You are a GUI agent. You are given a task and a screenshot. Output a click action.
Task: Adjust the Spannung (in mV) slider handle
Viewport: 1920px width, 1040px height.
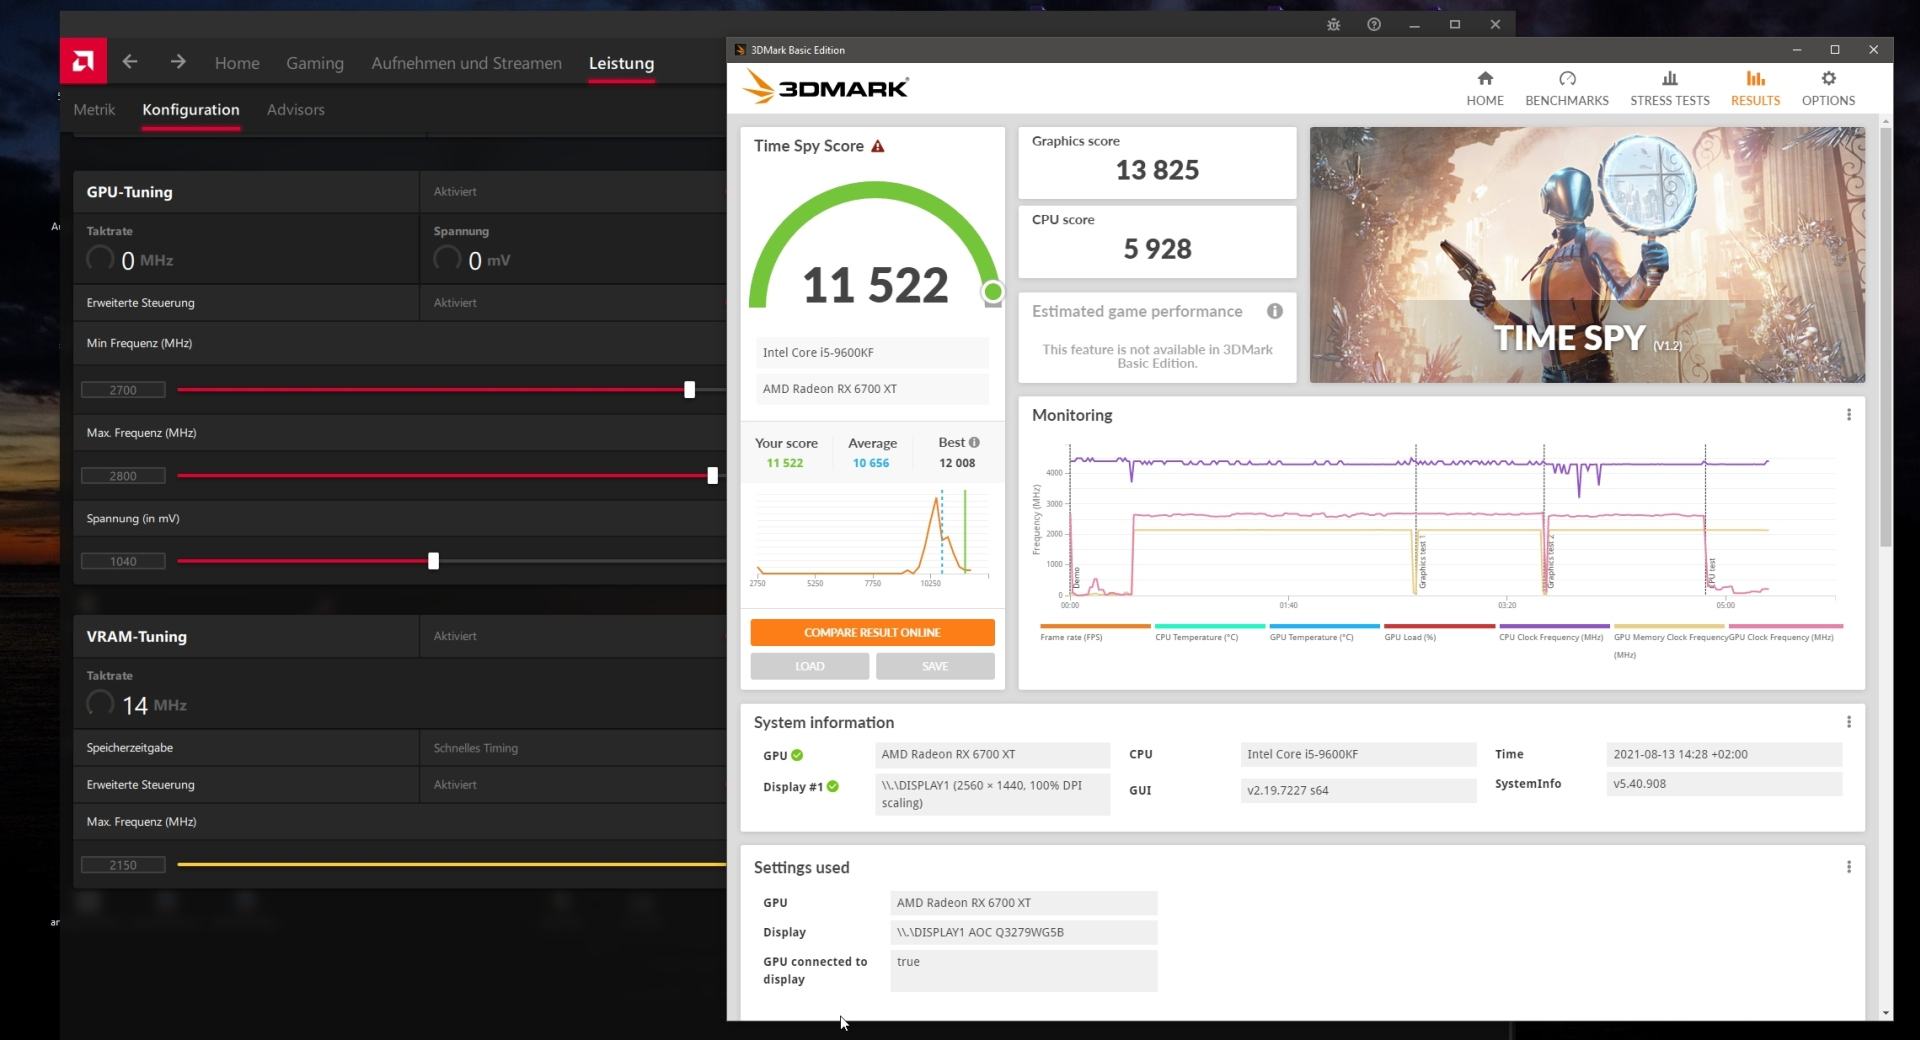coord(433,562)
